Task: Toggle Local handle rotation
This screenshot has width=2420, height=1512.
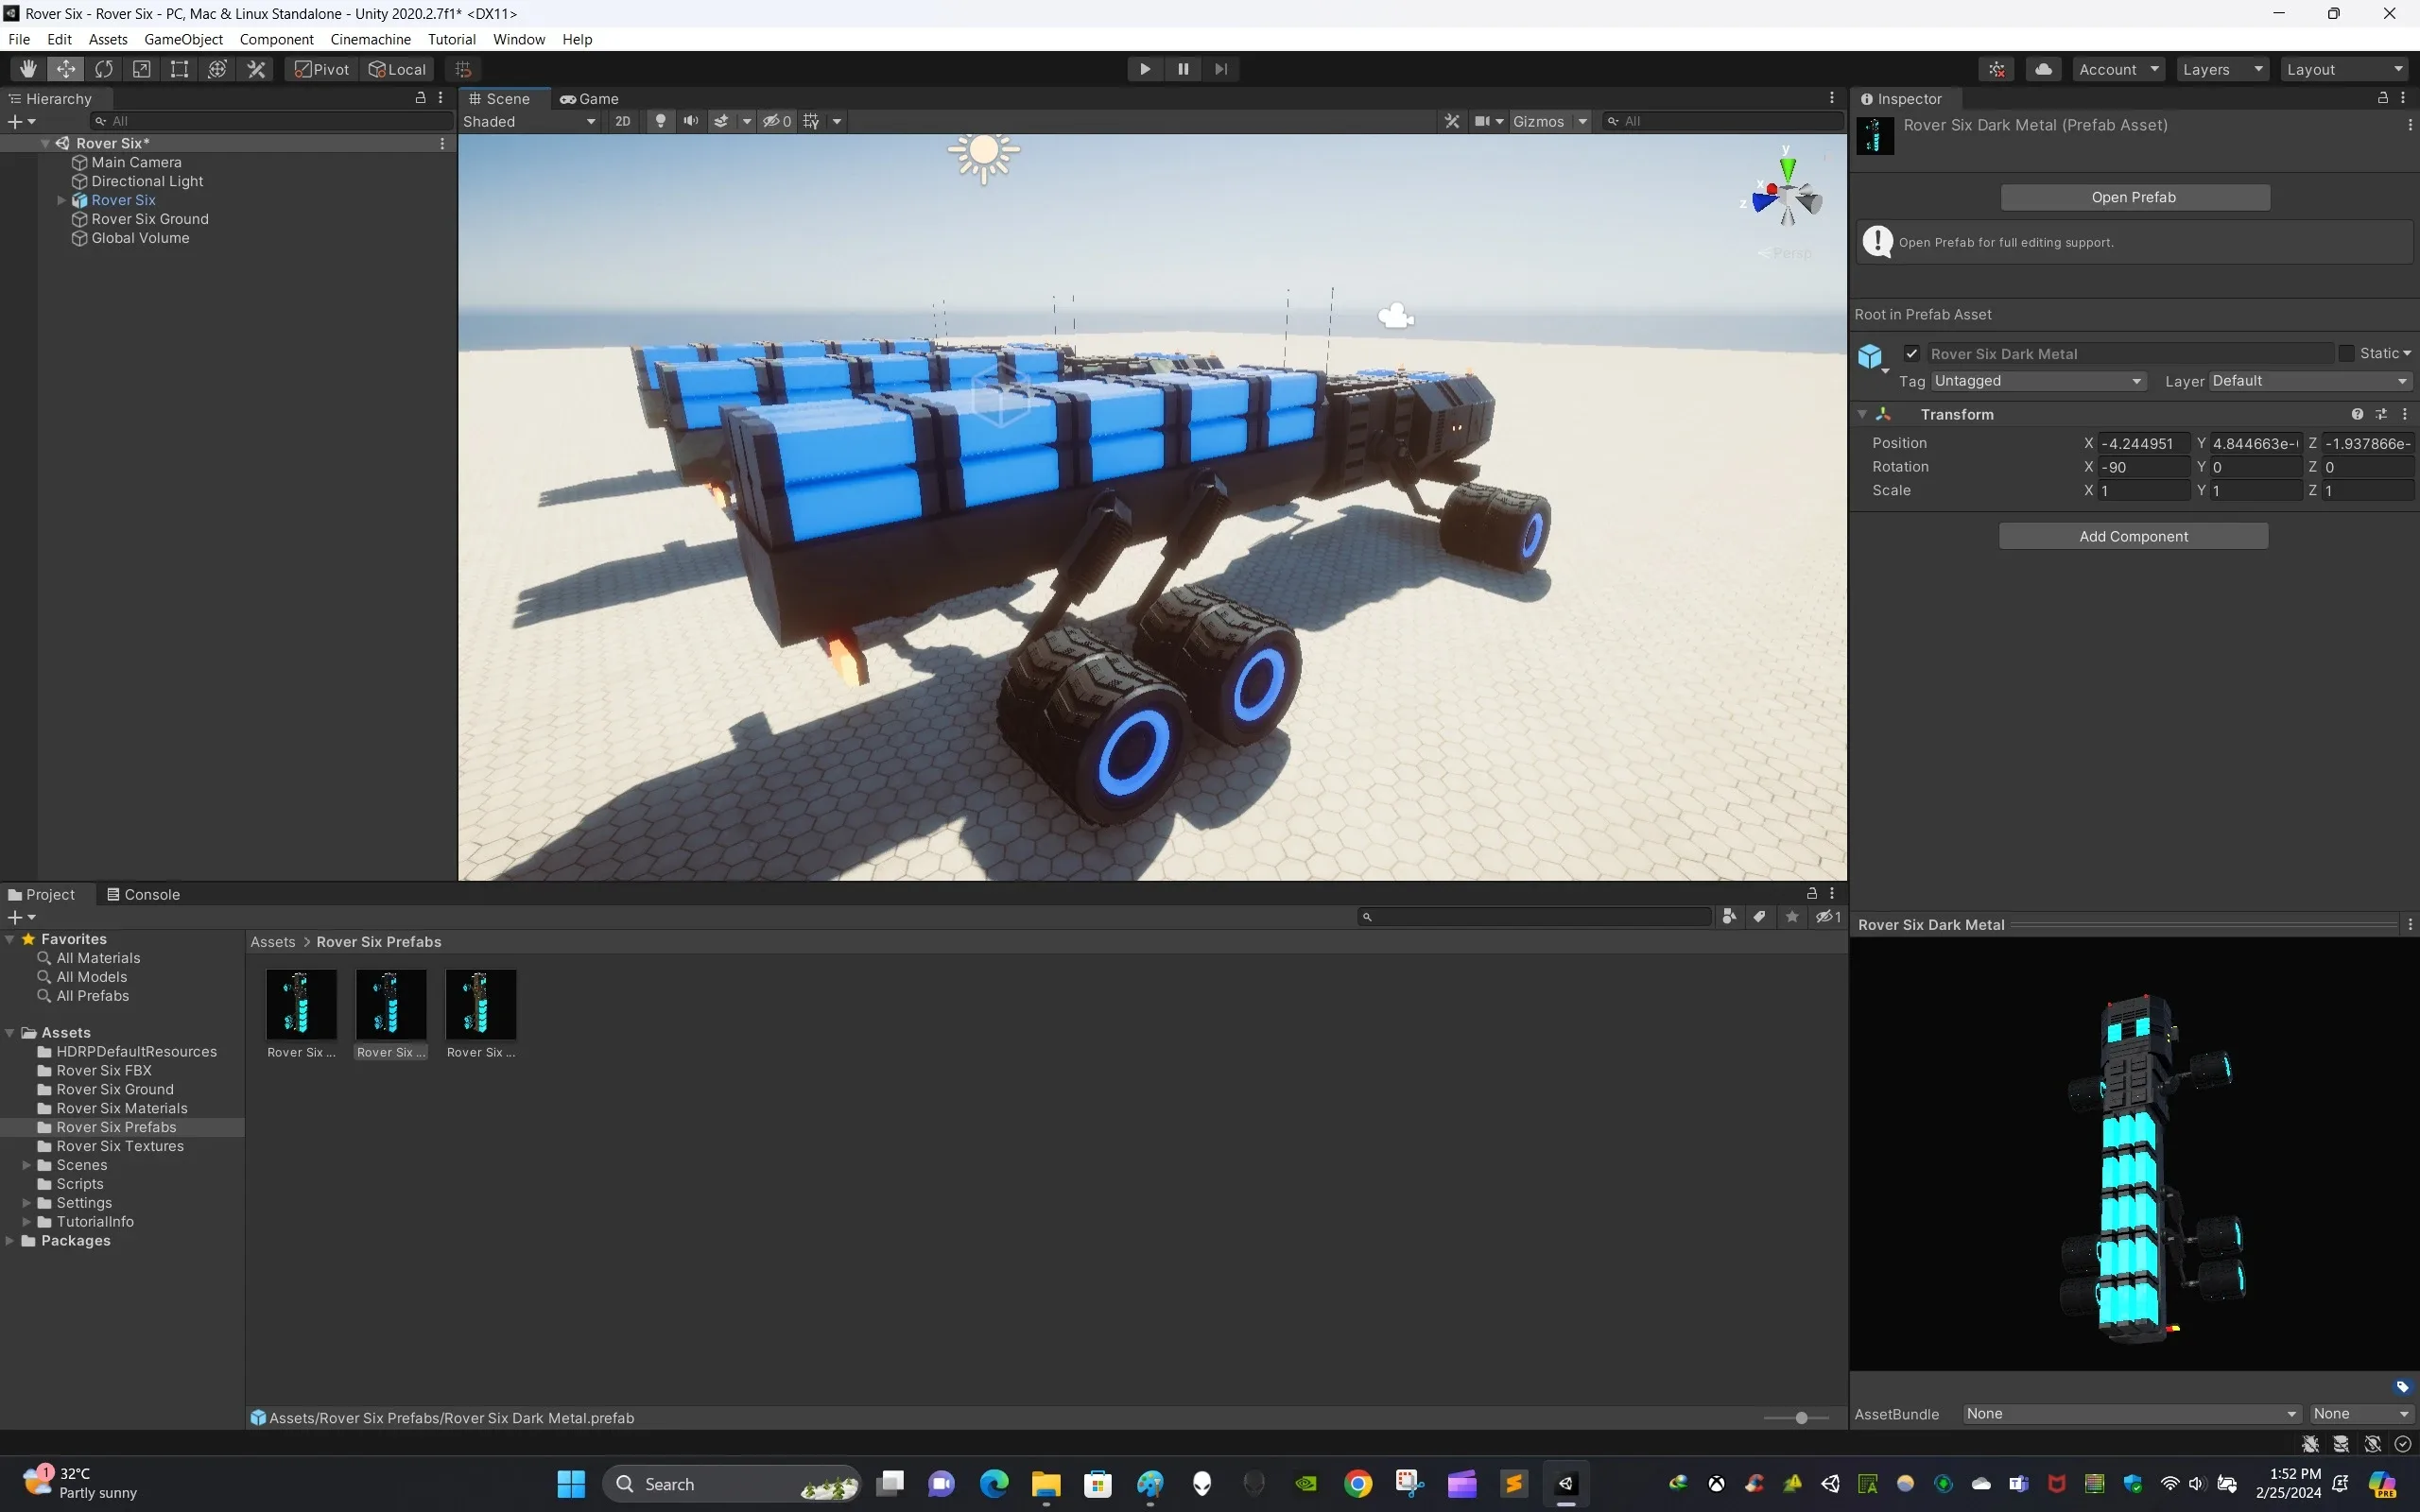Action: point(397,69)
